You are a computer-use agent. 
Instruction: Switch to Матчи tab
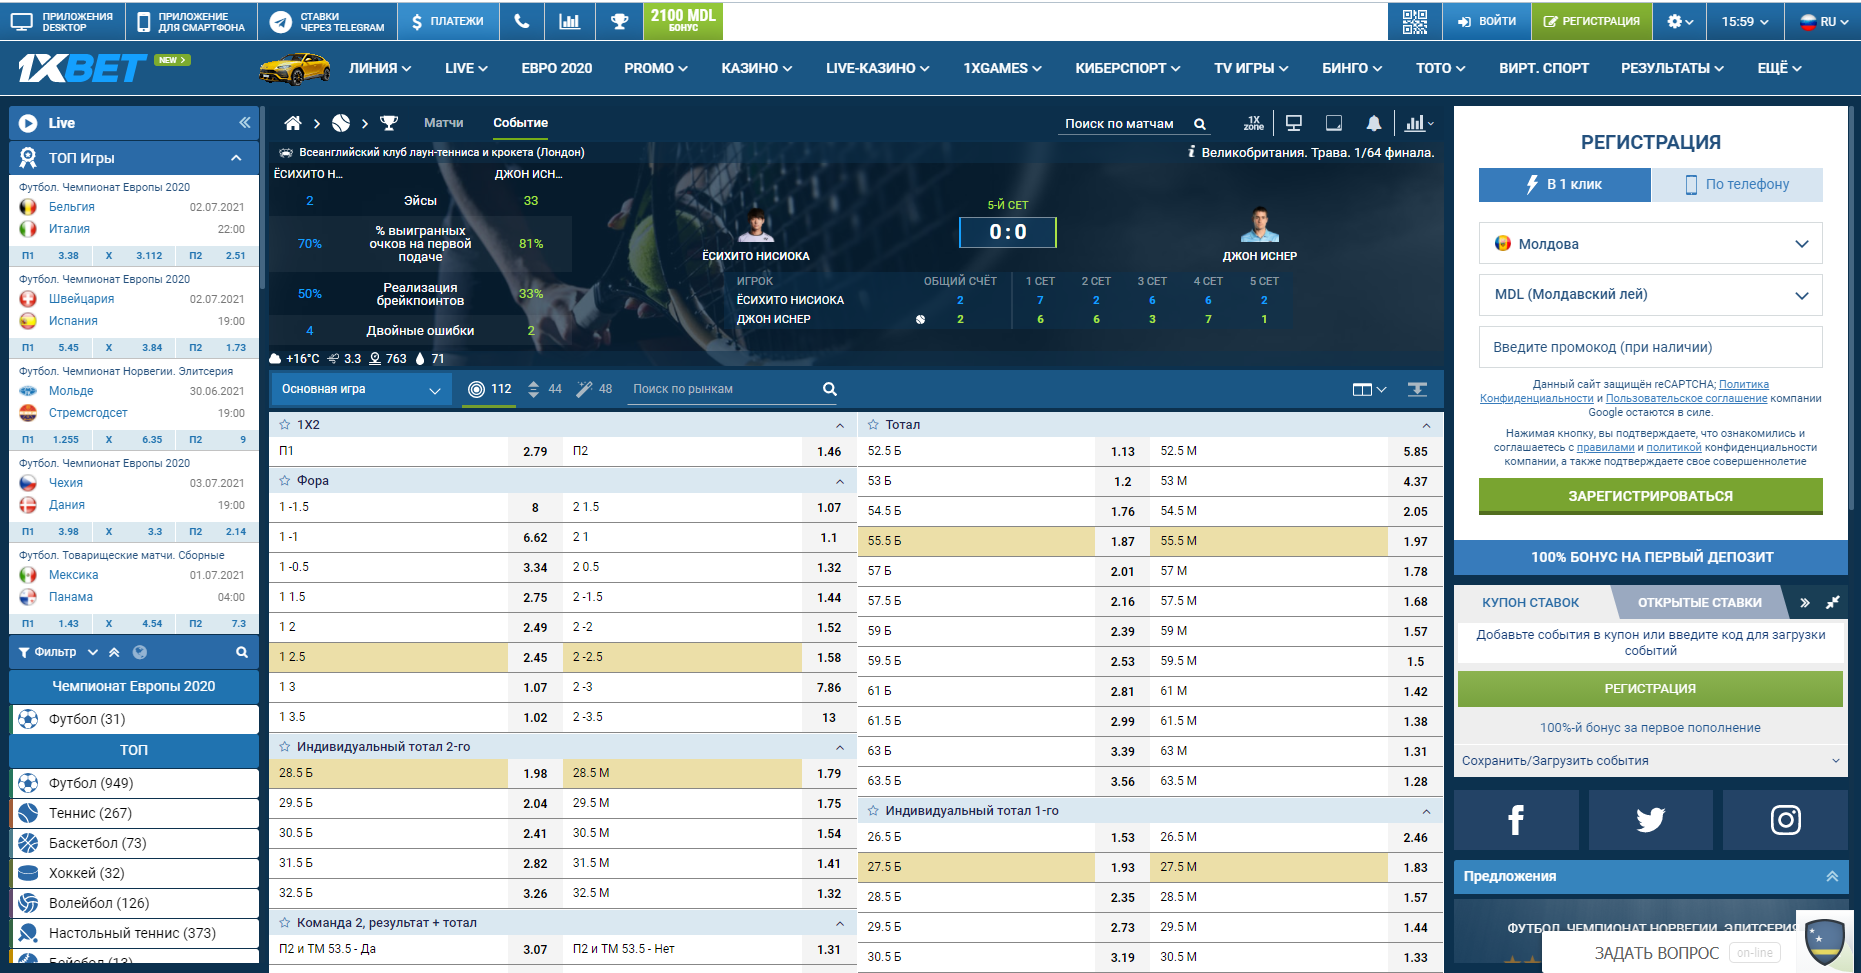pyautogui.click(x=443, y=123)
